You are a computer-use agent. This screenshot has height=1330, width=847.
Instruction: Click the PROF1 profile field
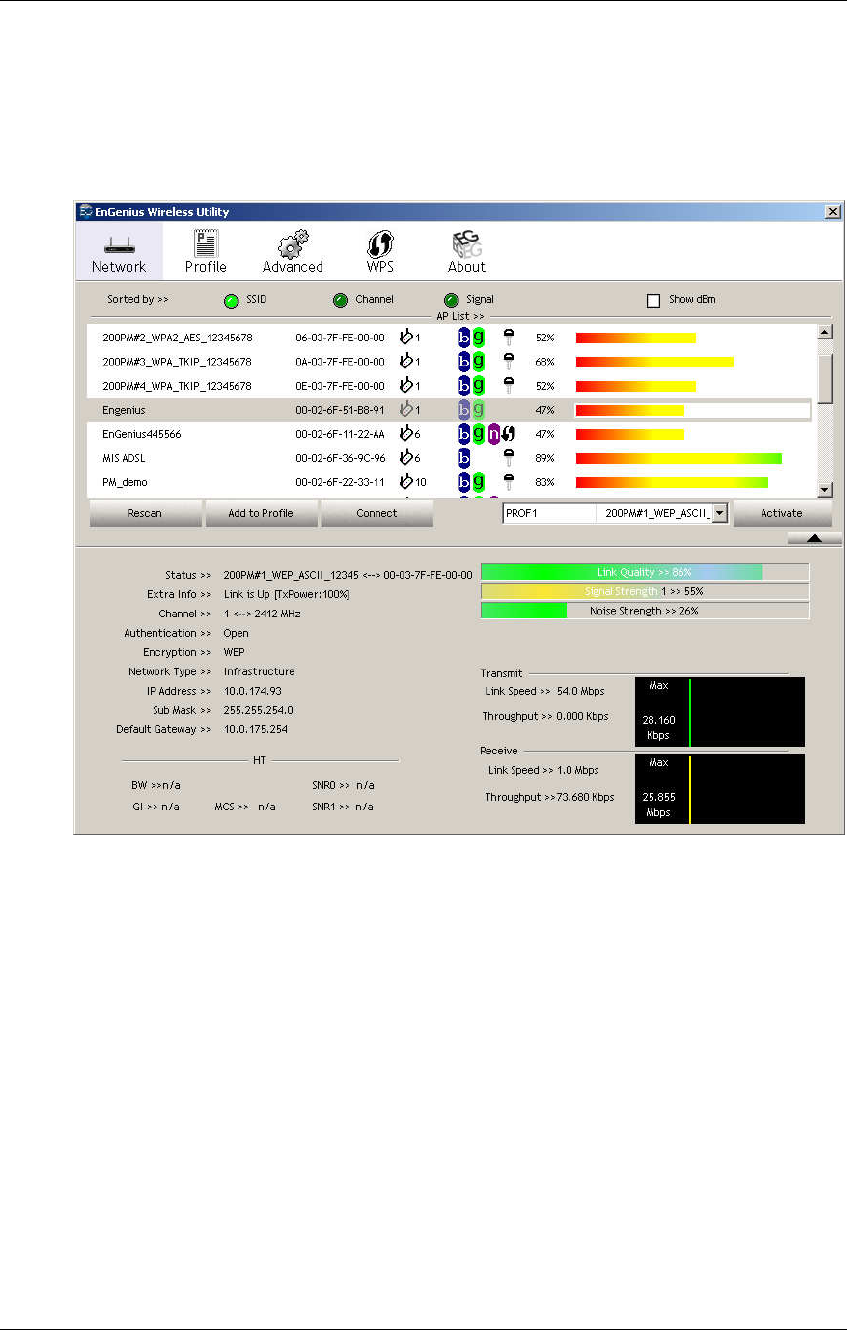(x=548, y=514)
